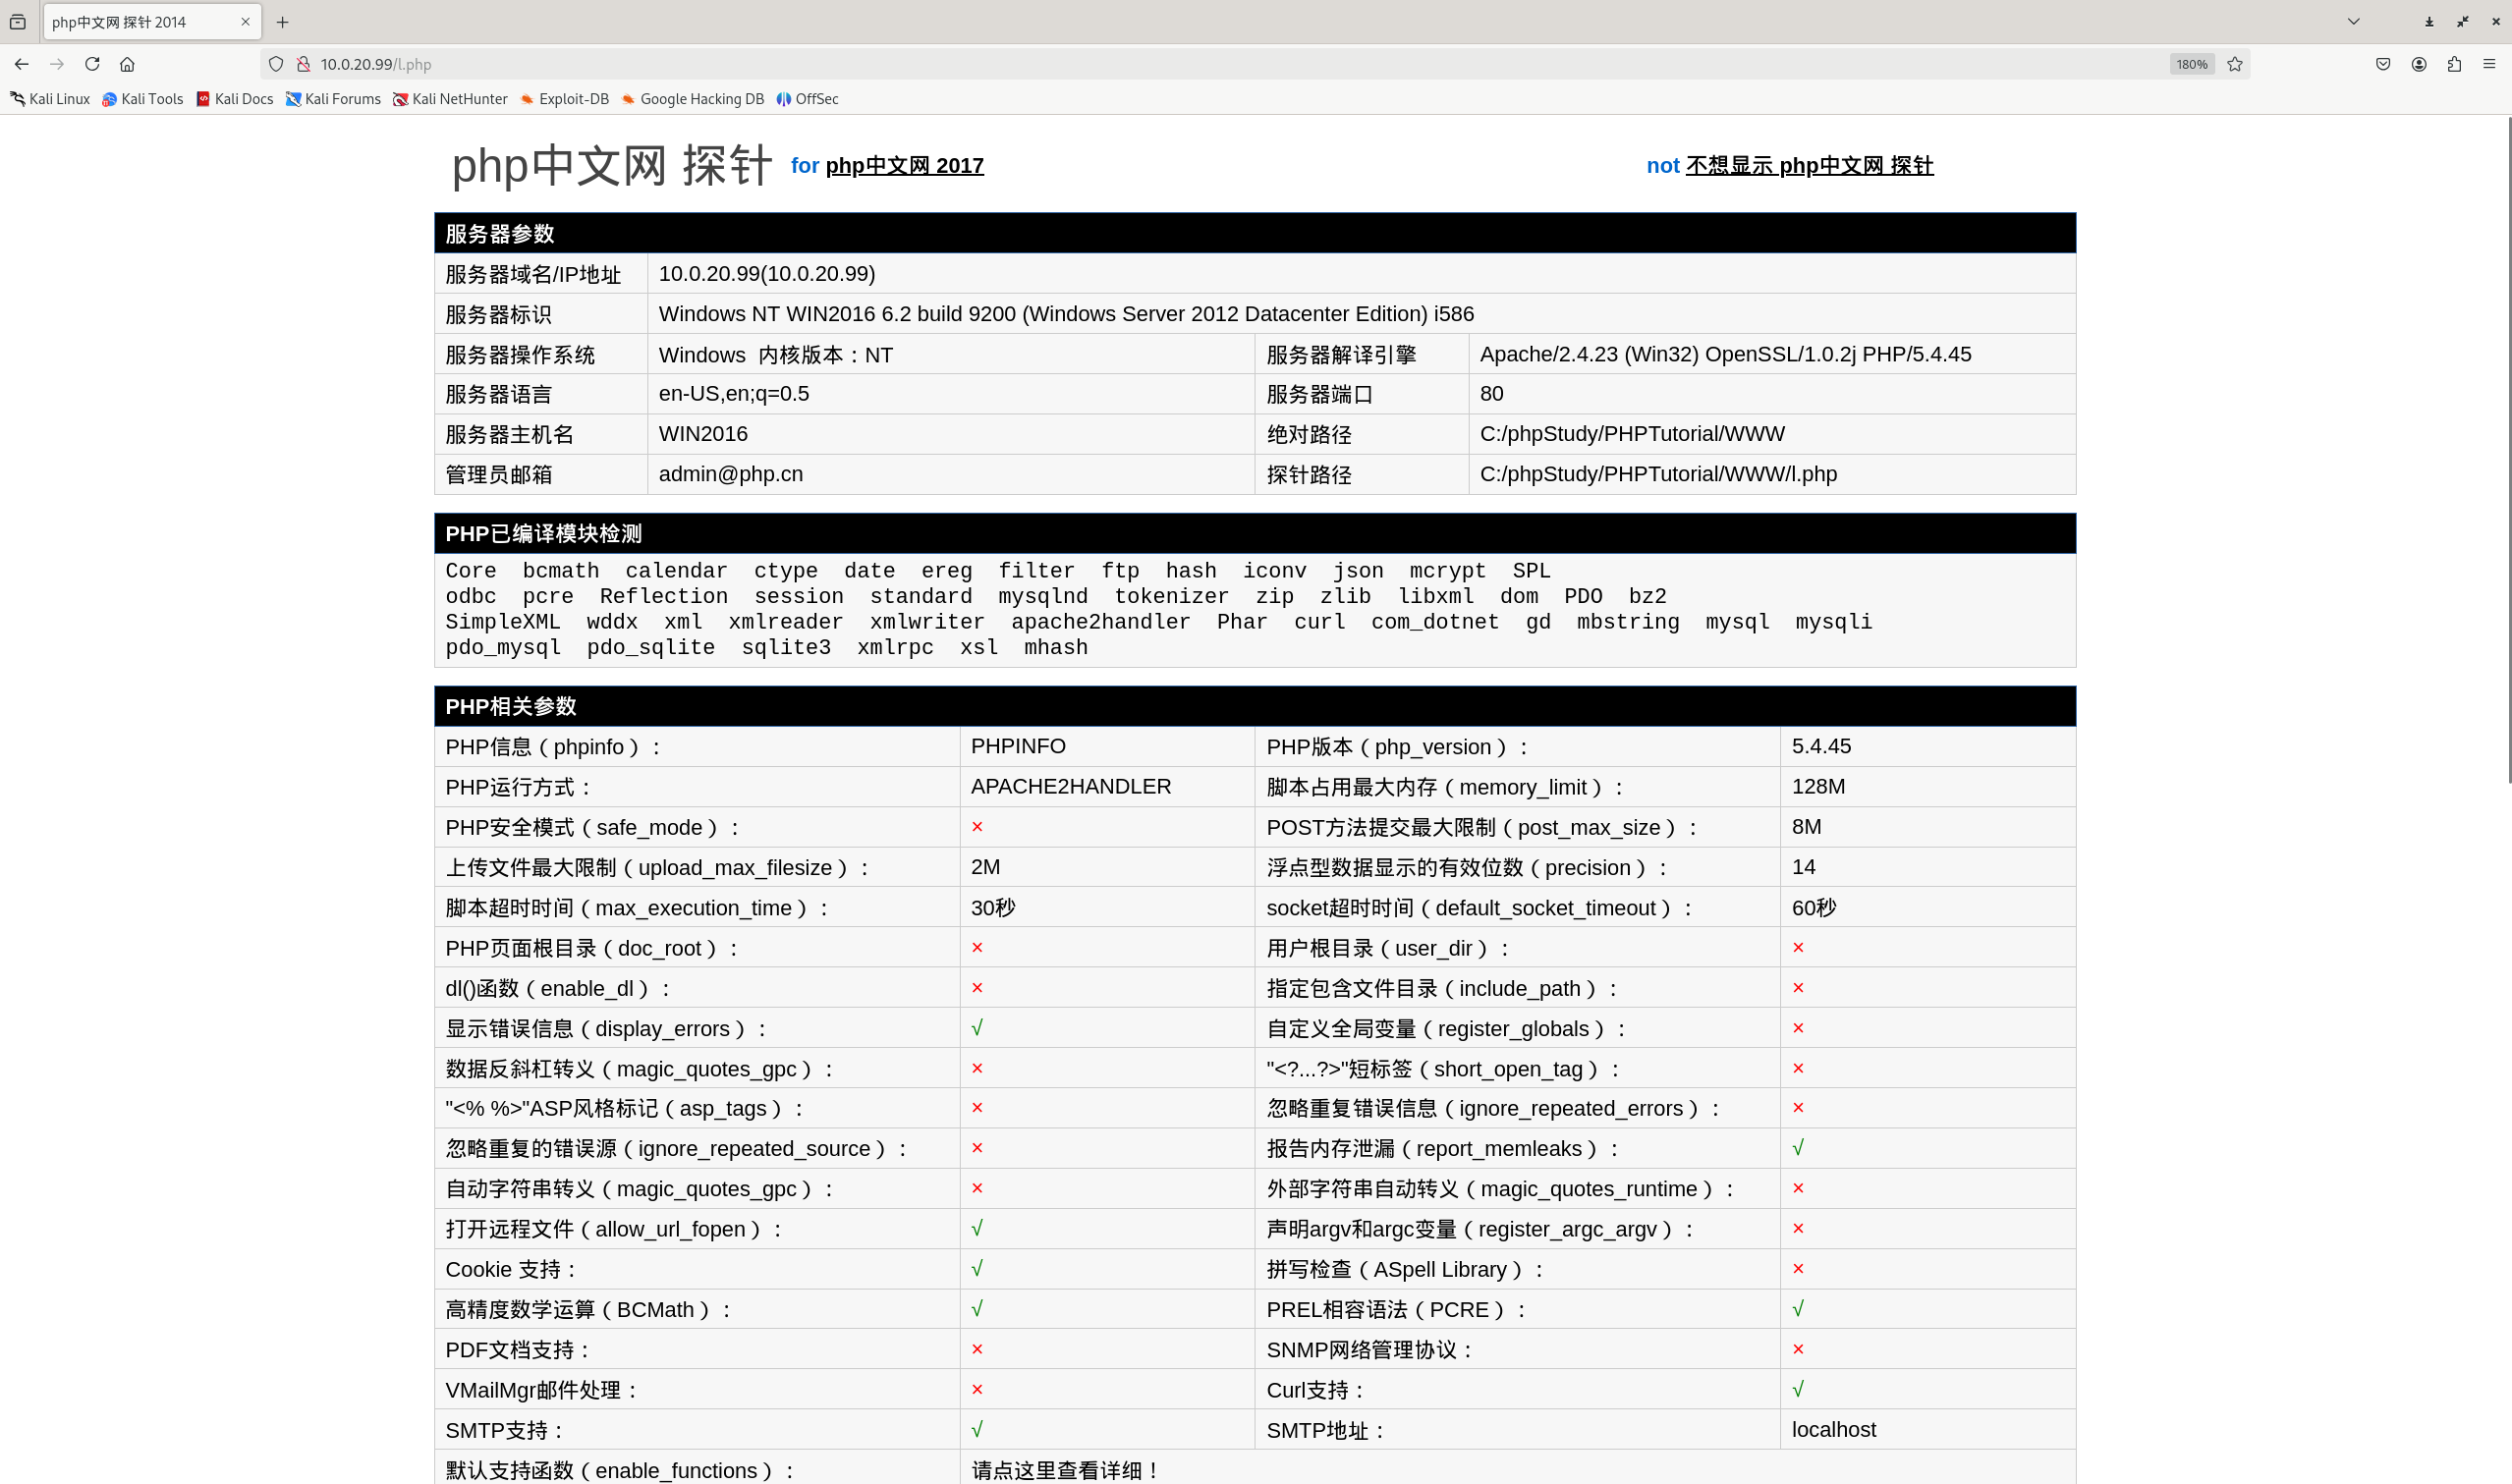2512x1484 pixels.
Task: Click the report_memleaks check mark
Action: click(x=1798, y=1148)
